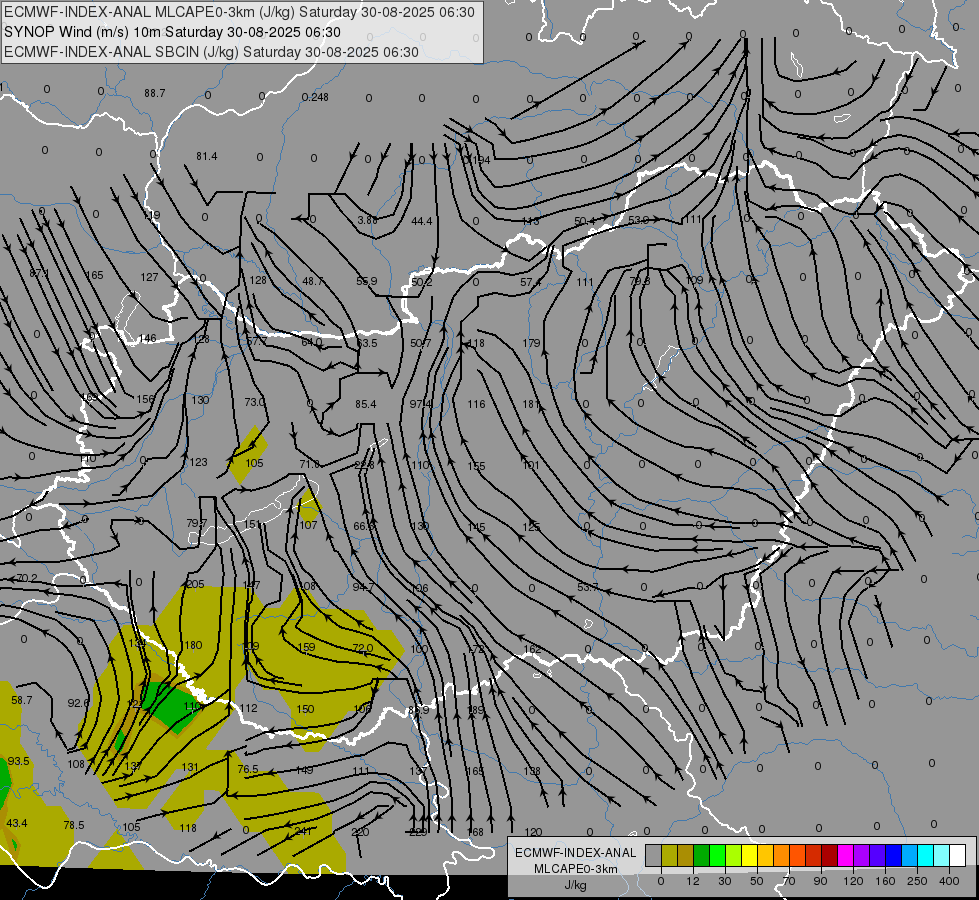Click the cyan legend swatch right of the 250 tick
The width and height of the screenshot is (979, 900).
pos(926,856)
